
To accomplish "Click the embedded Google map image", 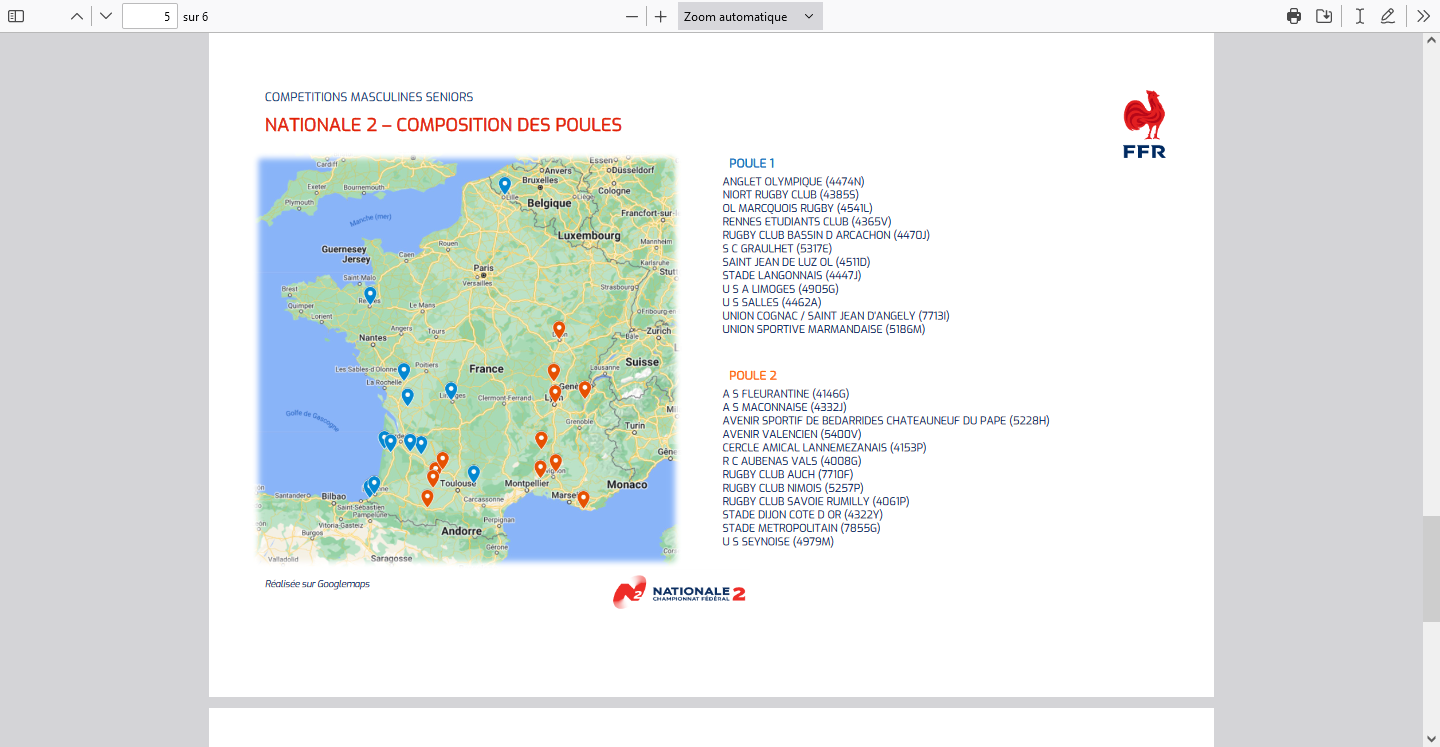I will click(467, 360).
